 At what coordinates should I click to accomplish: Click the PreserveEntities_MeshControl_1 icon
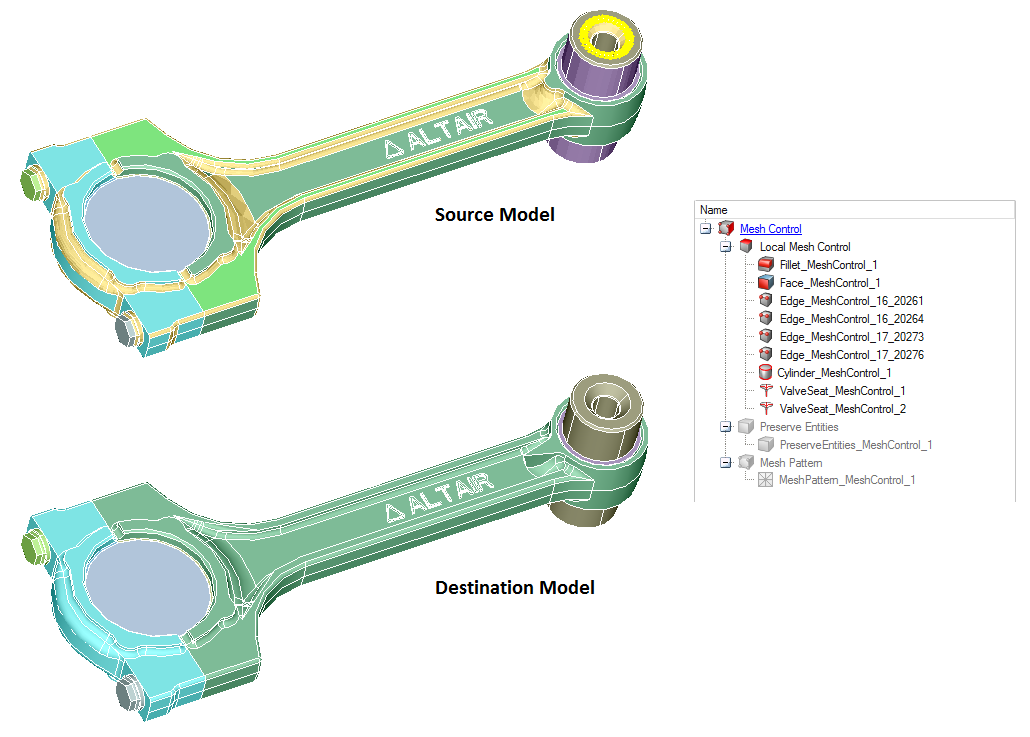tap(766, 445)
